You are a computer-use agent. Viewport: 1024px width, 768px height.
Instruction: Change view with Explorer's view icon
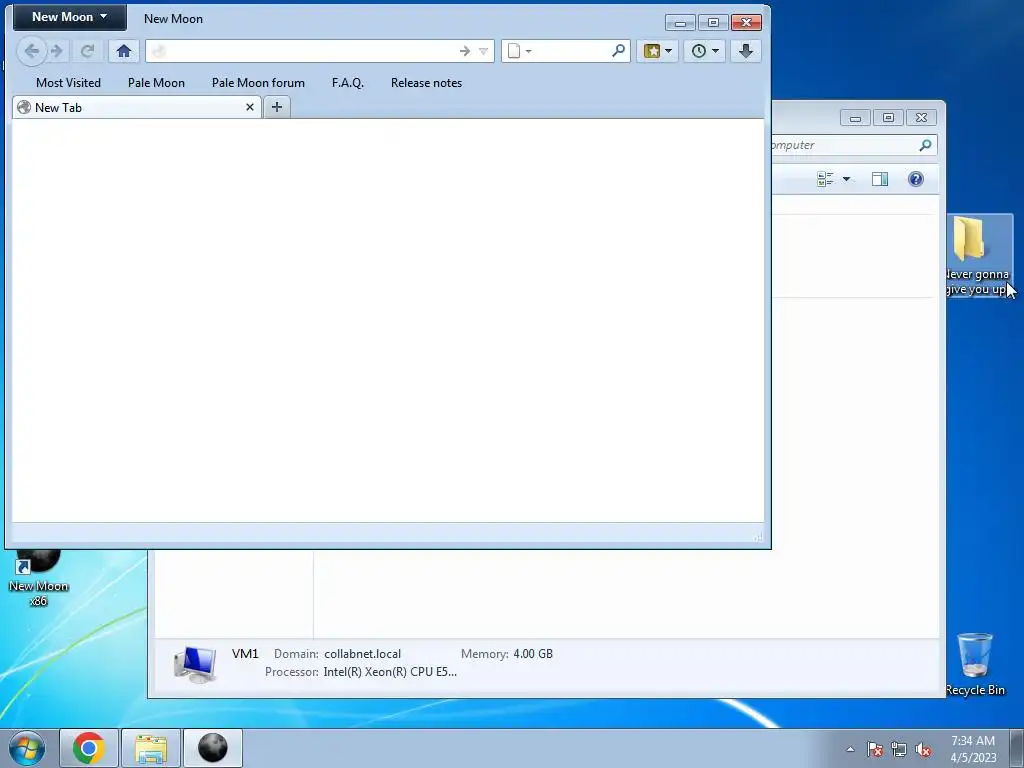[x=825, y=179]
